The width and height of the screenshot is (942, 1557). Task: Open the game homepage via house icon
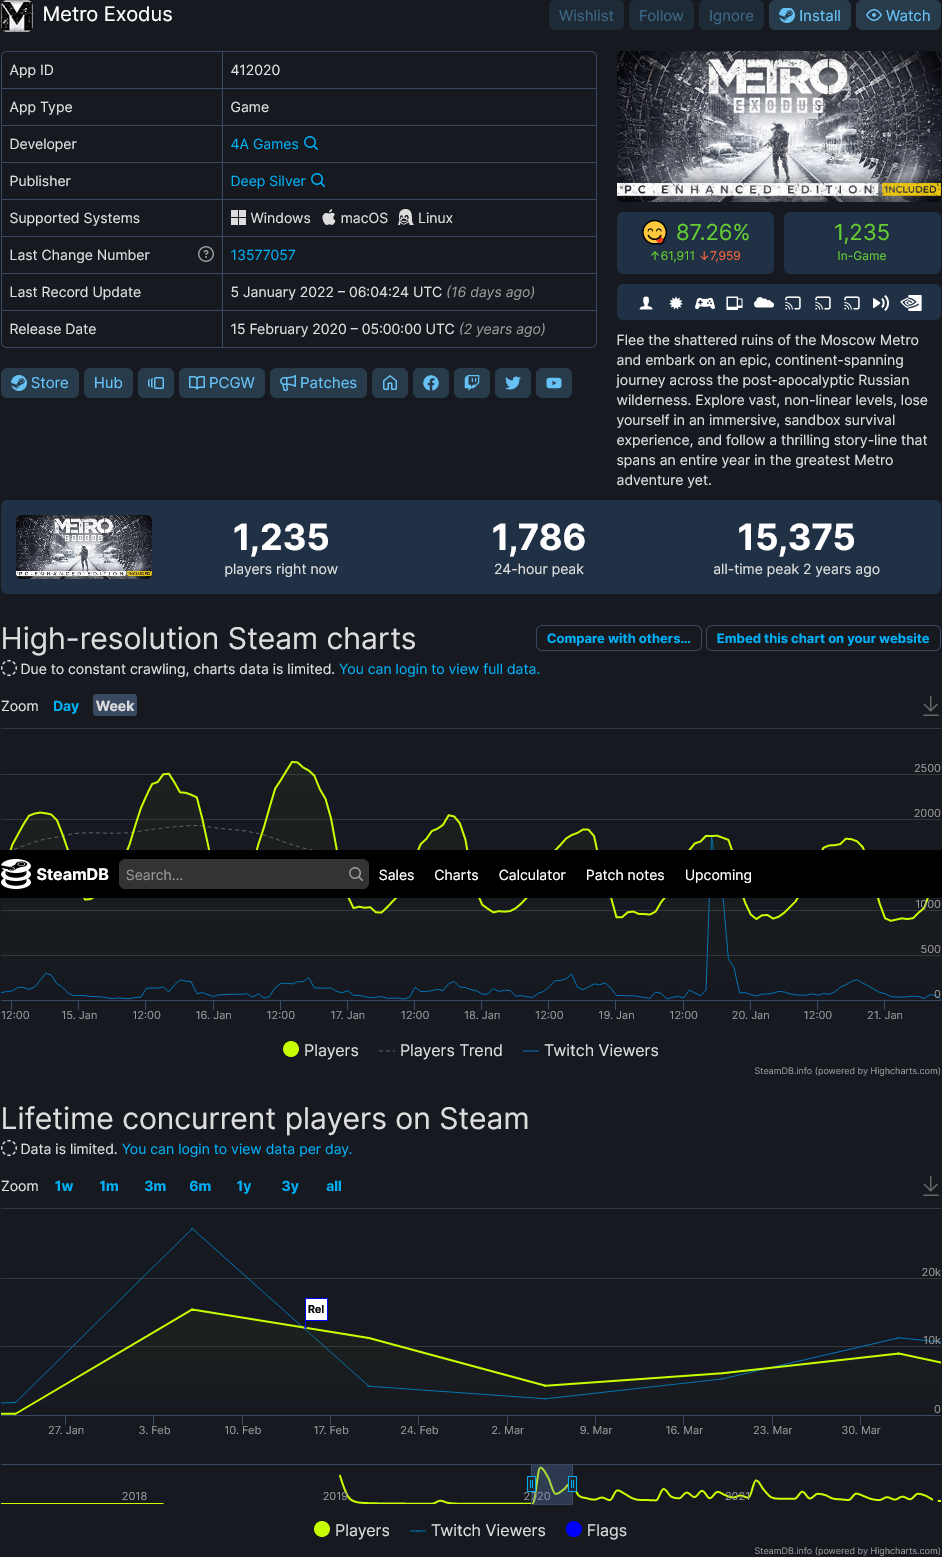390,383
